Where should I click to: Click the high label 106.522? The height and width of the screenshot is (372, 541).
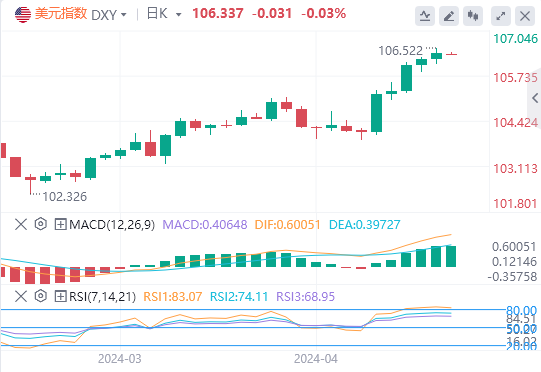pyautogui.click(x=401, y=51)
